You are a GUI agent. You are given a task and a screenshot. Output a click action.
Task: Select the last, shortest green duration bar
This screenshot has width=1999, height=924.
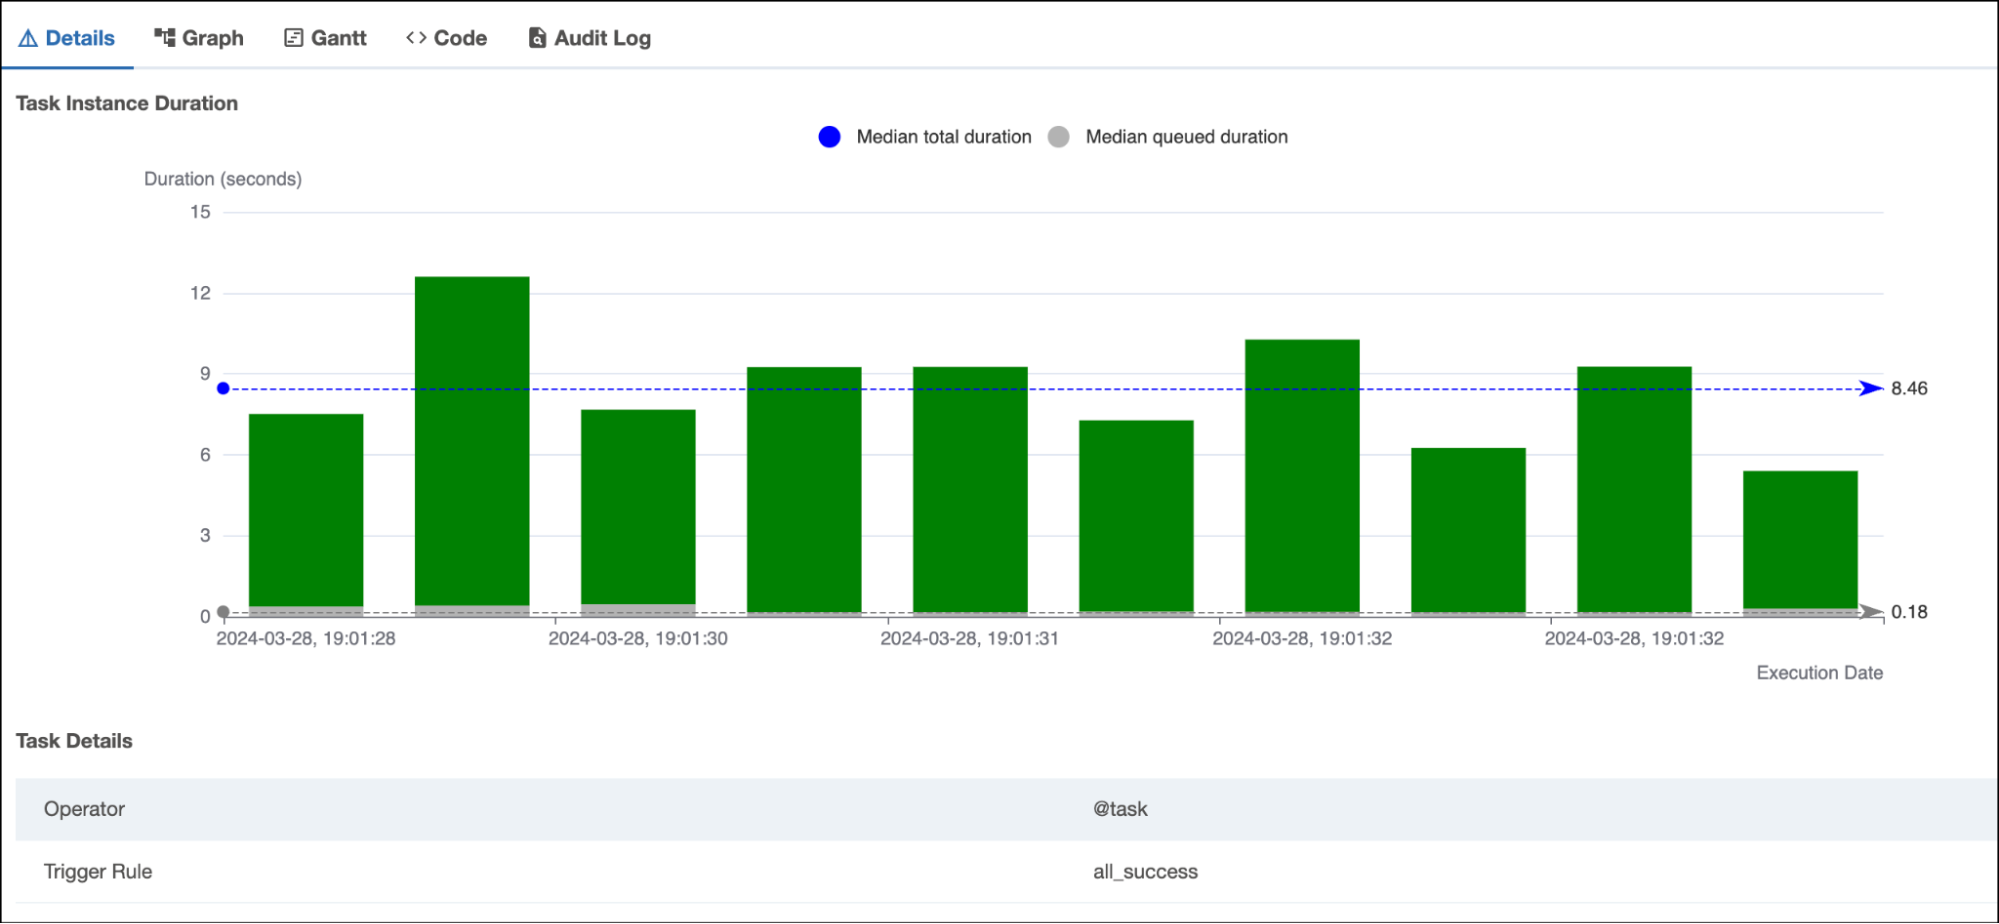(1800, 540)
